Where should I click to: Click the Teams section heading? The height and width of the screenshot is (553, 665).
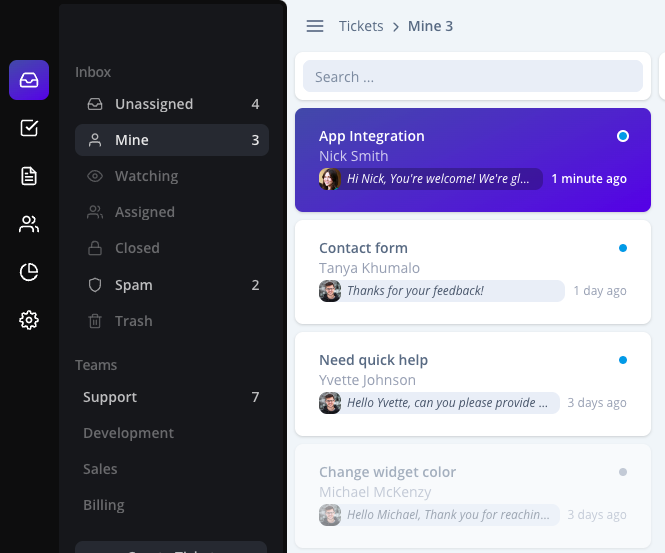point(96,365)
